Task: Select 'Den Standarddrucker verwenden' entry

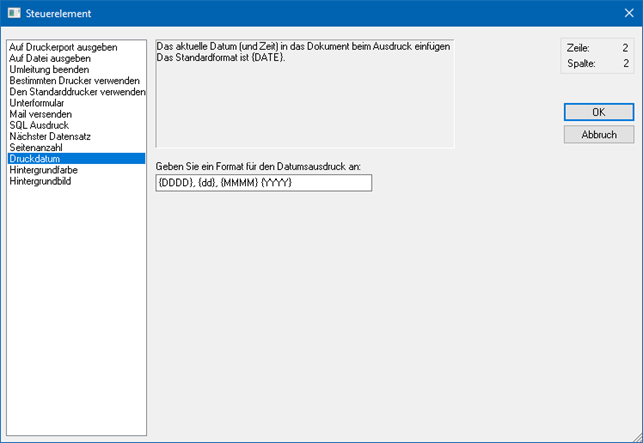Action: [75, 92]
